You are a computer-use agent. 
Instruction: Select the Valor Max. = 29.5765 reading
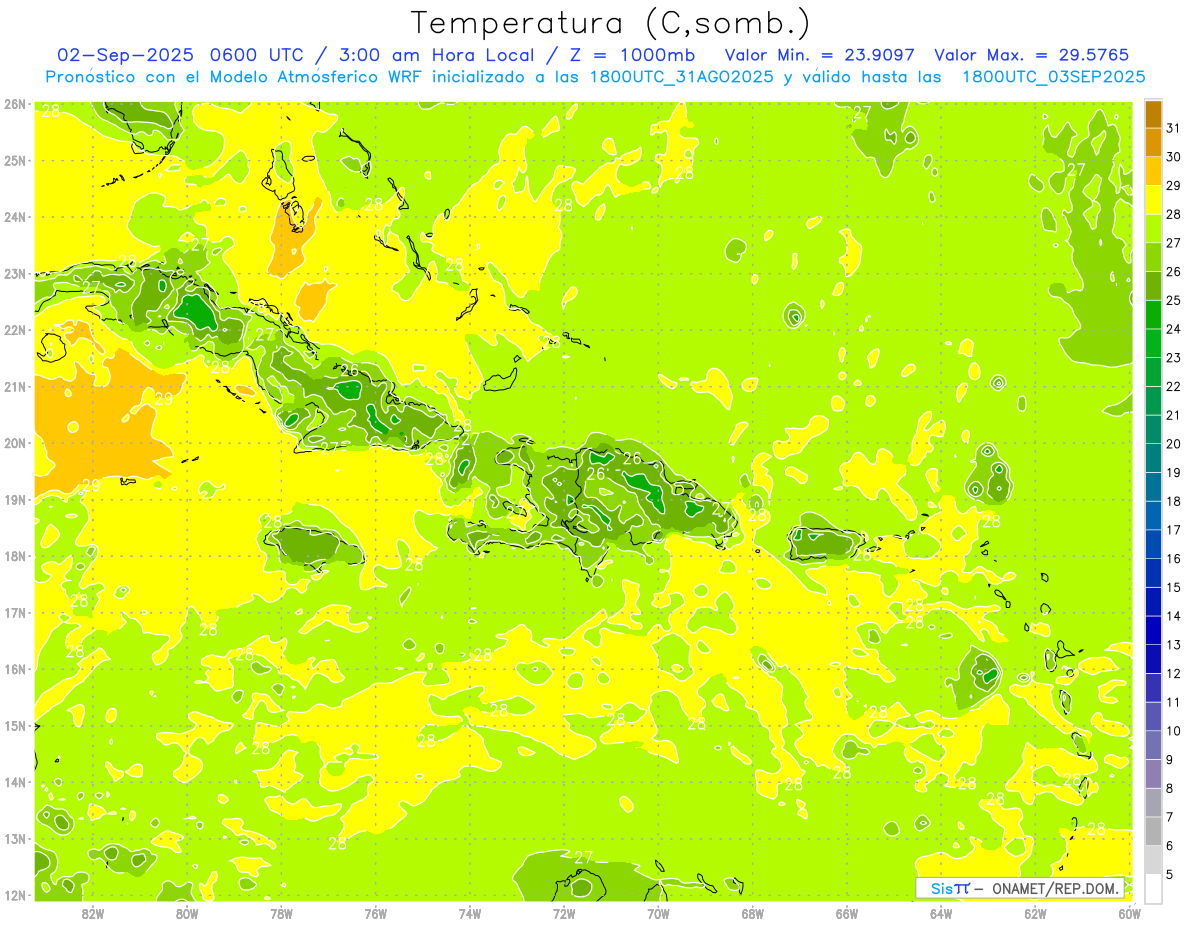[1032, 55]
